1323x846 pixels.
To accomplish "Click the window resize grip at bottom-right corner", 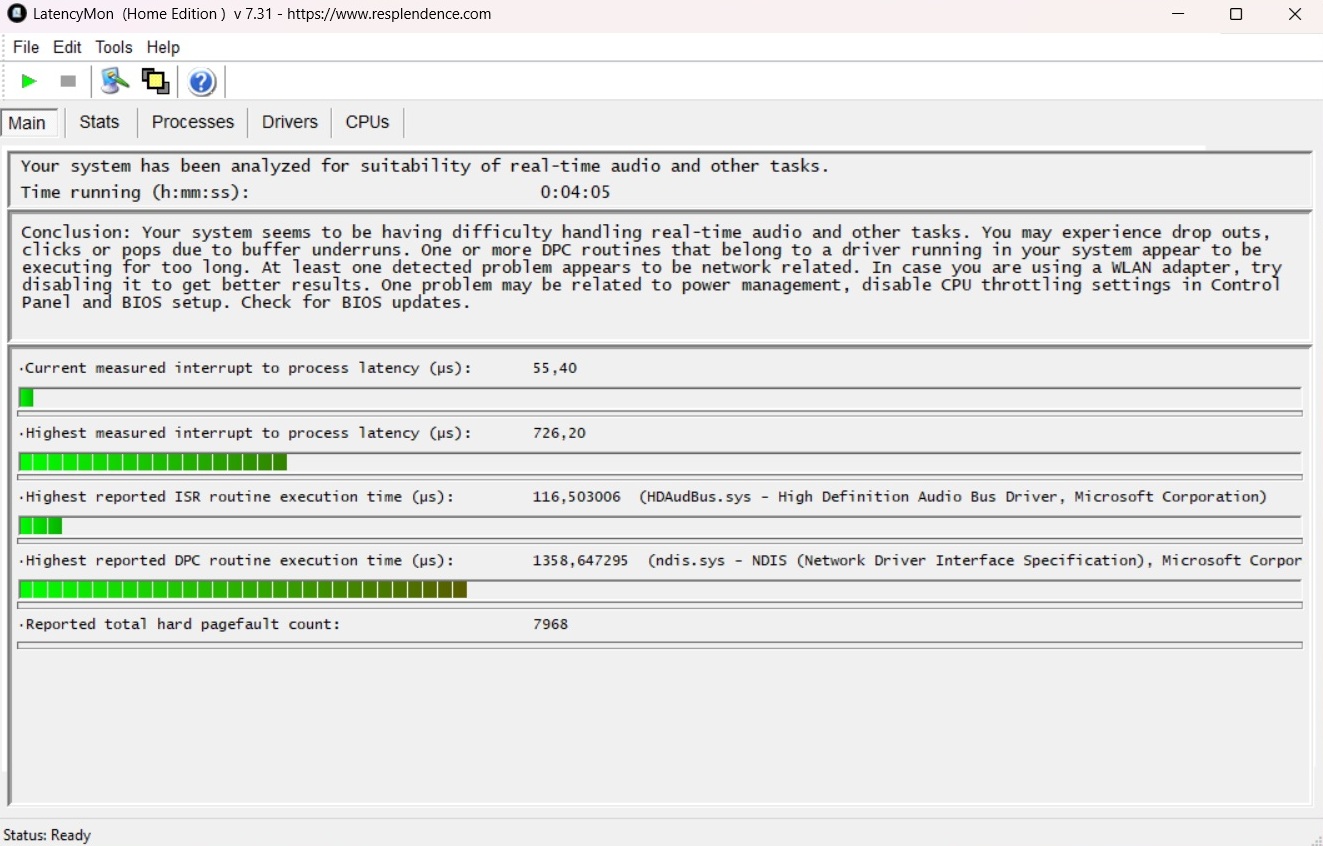I will (1315, 838).
